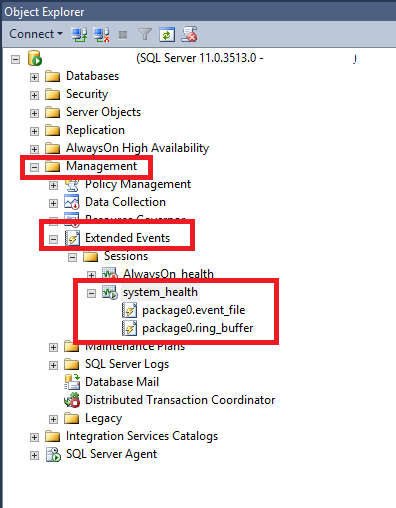Click the SQL Server instance icon
The image size is (396, 508).
[35, 58]
